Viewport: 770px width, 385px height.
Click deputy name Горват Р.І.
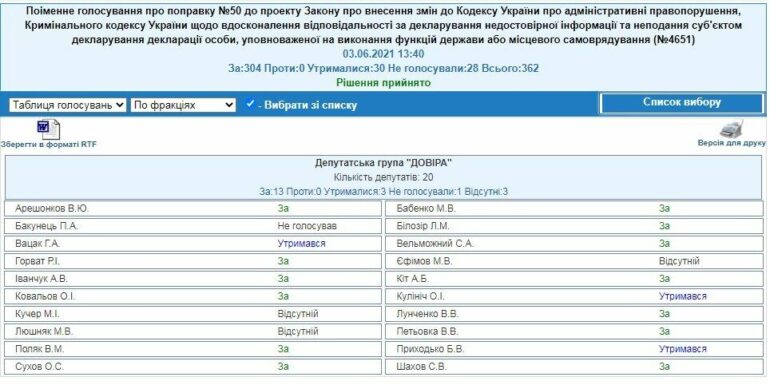pyautogui.click(x=37, y=261)
